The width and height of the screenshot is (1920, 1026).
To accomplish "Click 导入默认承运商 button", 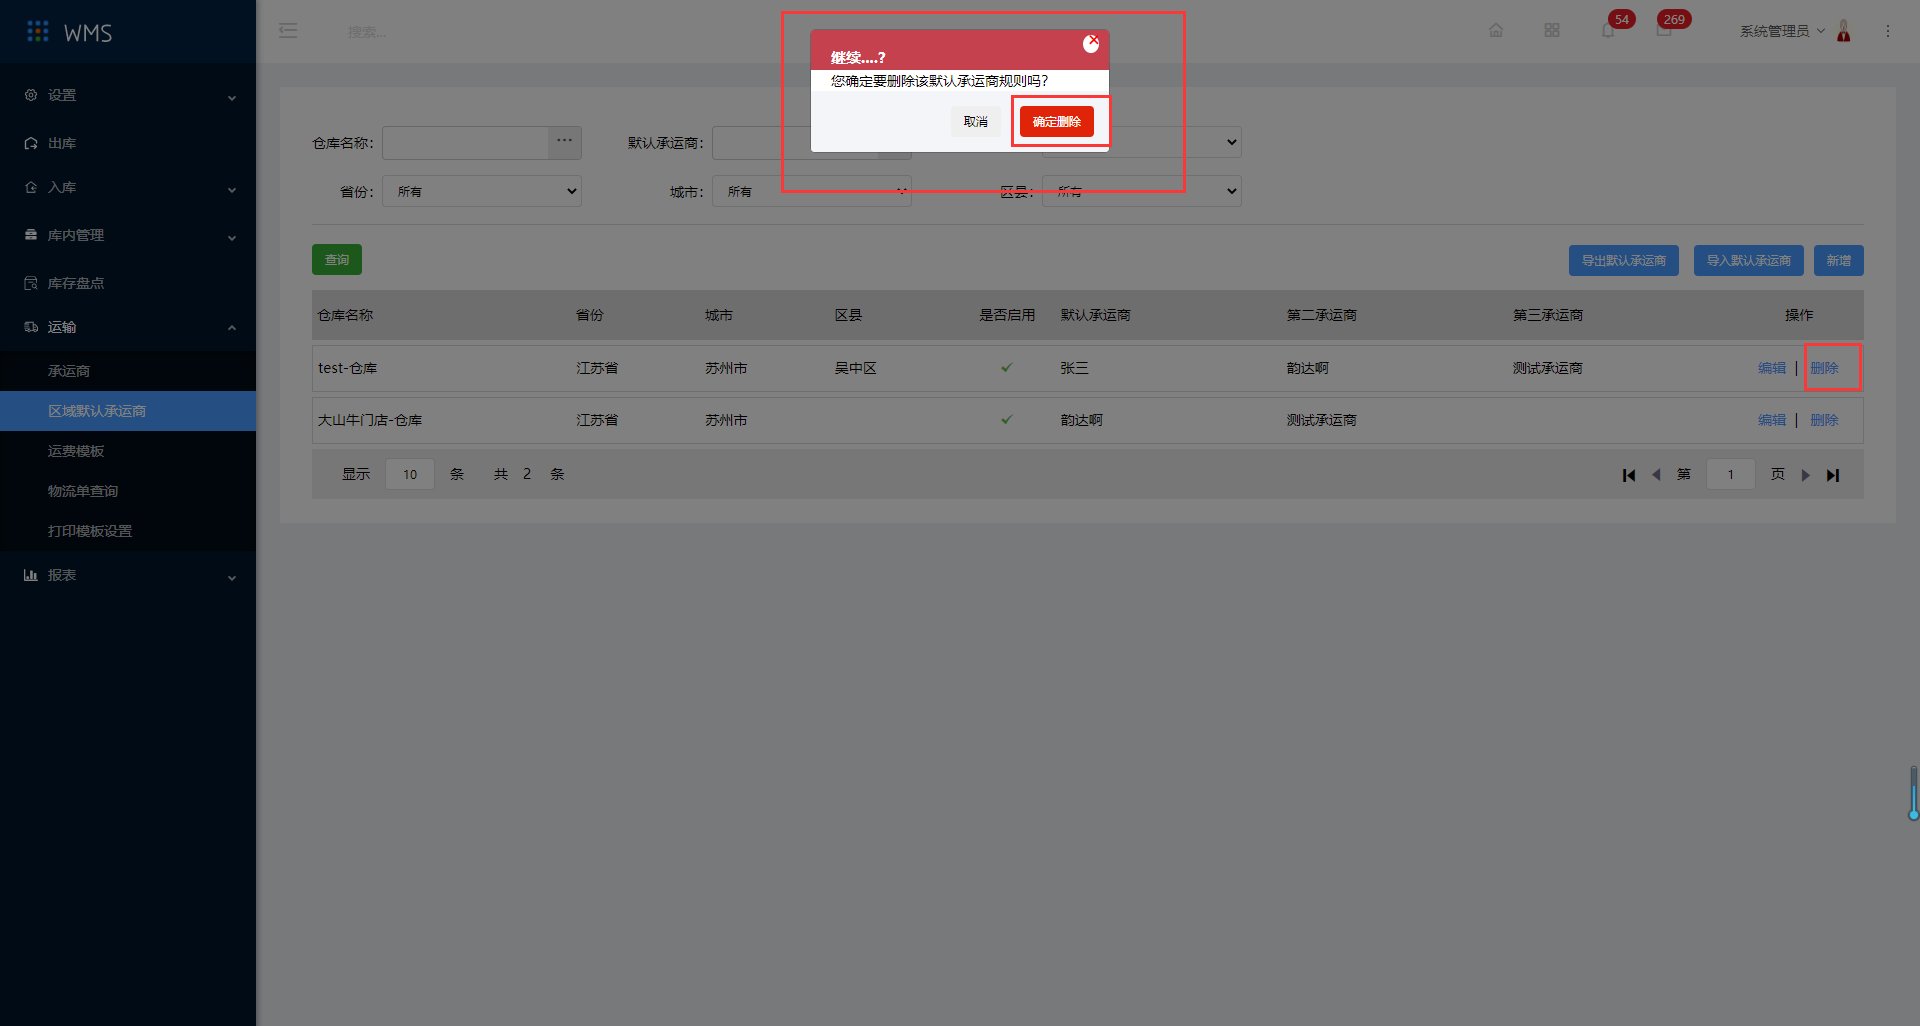I will tap(1749, 260).
